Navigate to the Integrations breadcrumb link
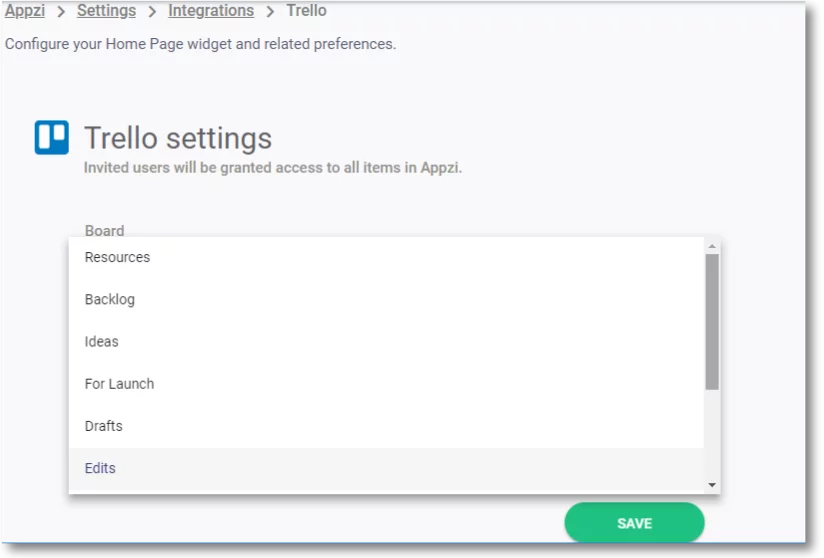This screenshot has height=558, width=824. point(211,11)
